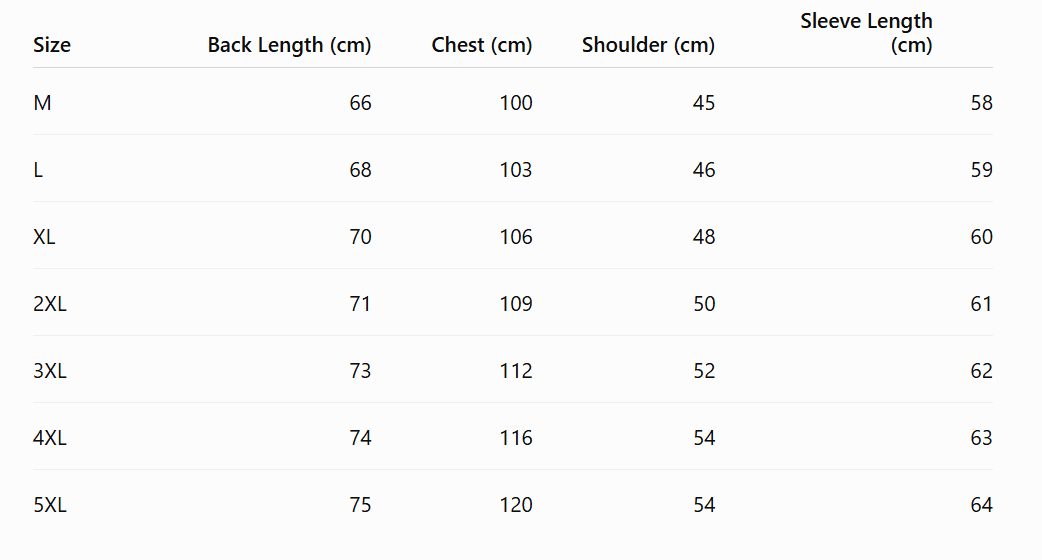Select the 3XL size row label
The height and width of the screenshot is (560, 1042).
pyautogui.click(x=50, y=371)
